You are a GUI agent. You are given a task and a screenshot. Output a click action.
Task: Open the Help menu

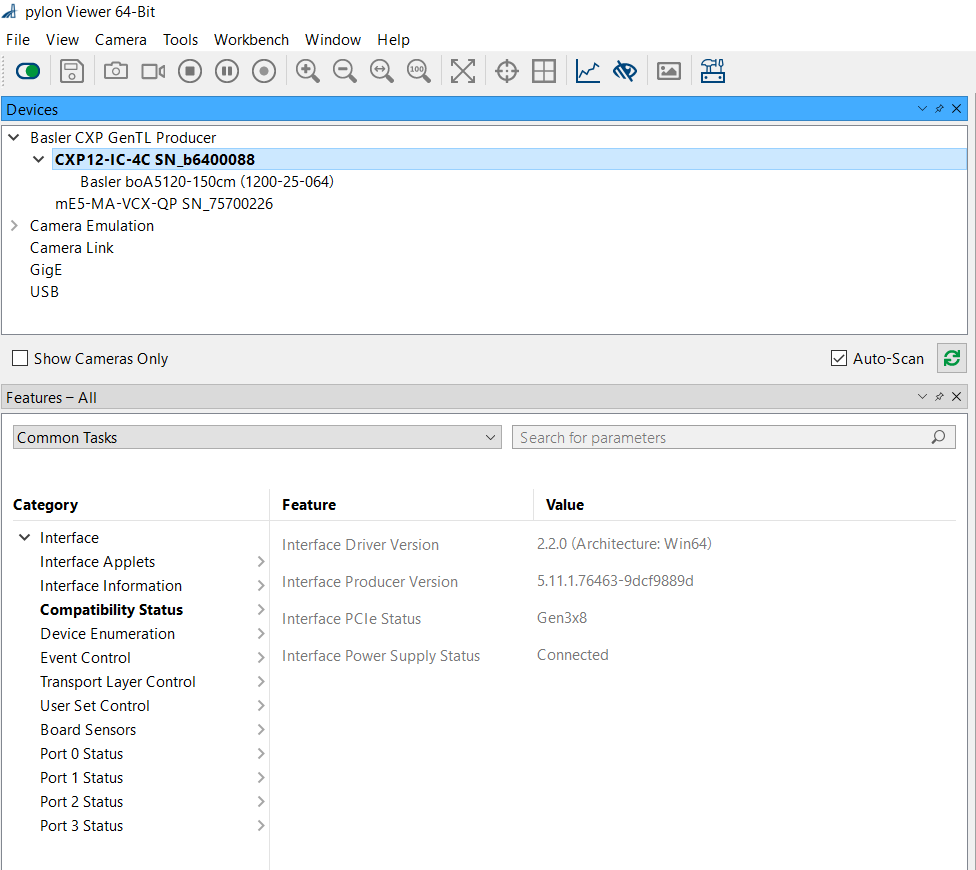click(x=393, y=40)
